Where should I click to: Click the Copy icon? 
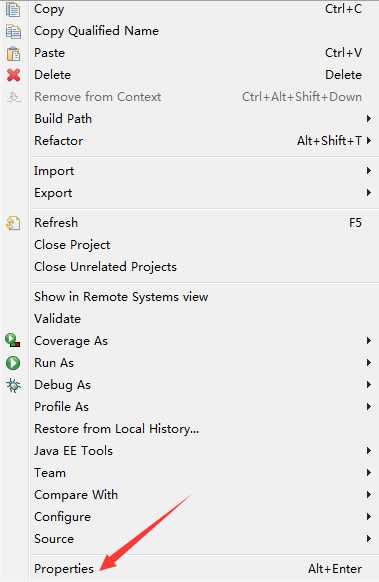[13, 9]
